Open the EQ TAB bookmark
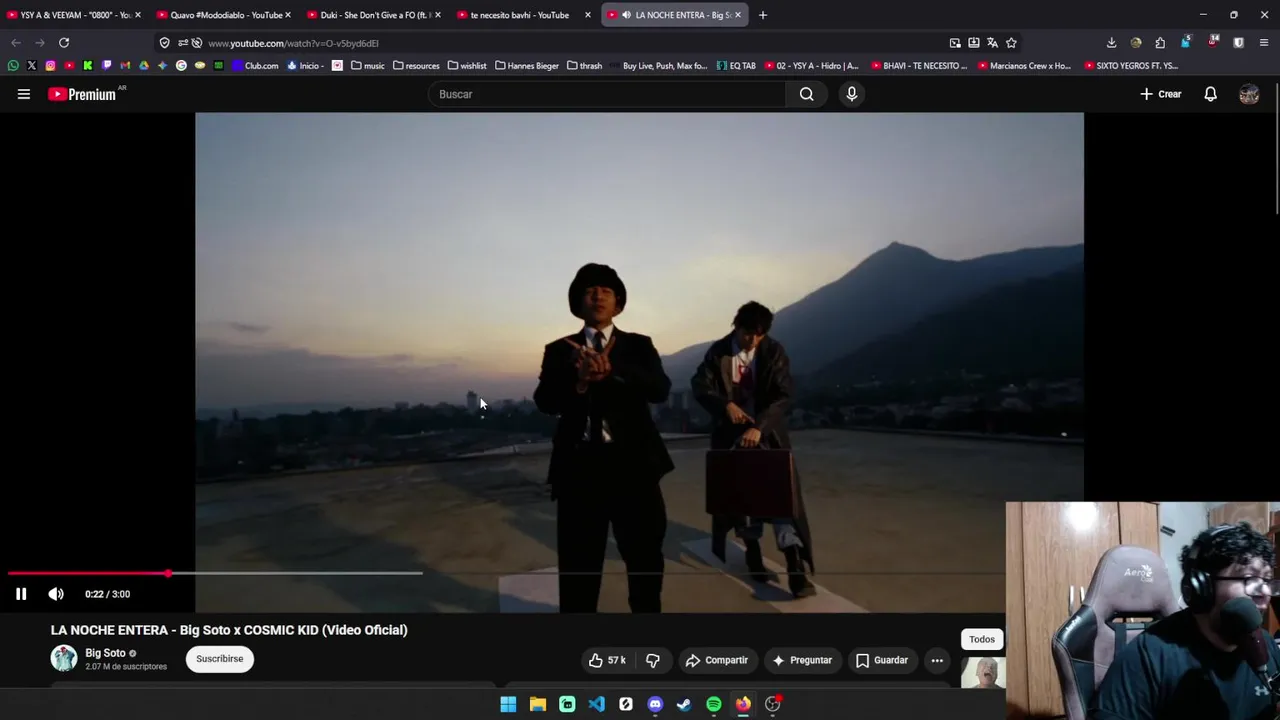The image size is (1280, 720). pyautogui.click(x=737, y=66)
